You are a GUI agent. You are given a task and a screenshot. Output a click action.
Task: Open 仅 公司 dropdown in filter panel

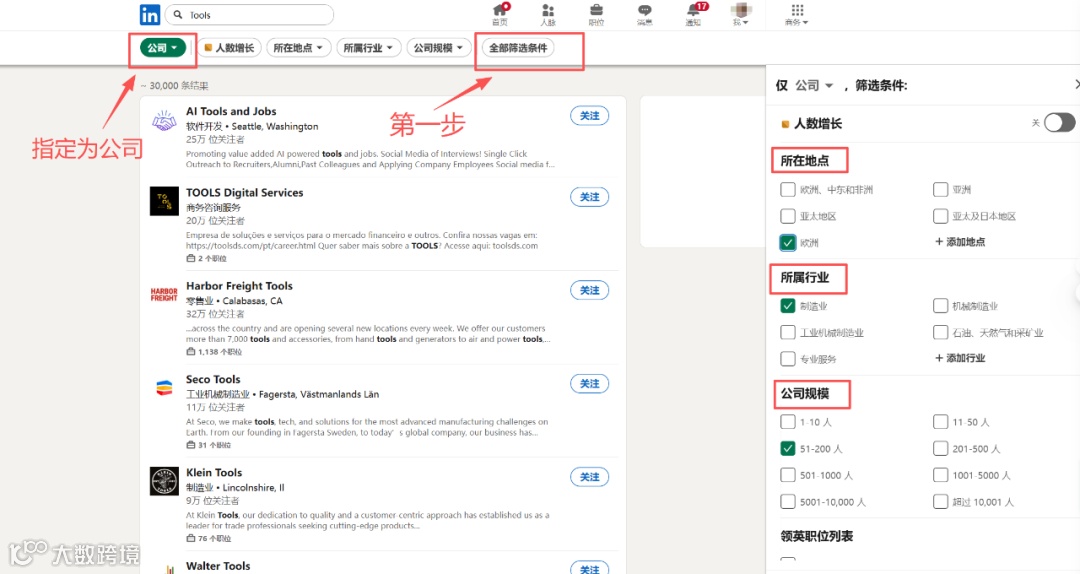[x=814, y=85]
